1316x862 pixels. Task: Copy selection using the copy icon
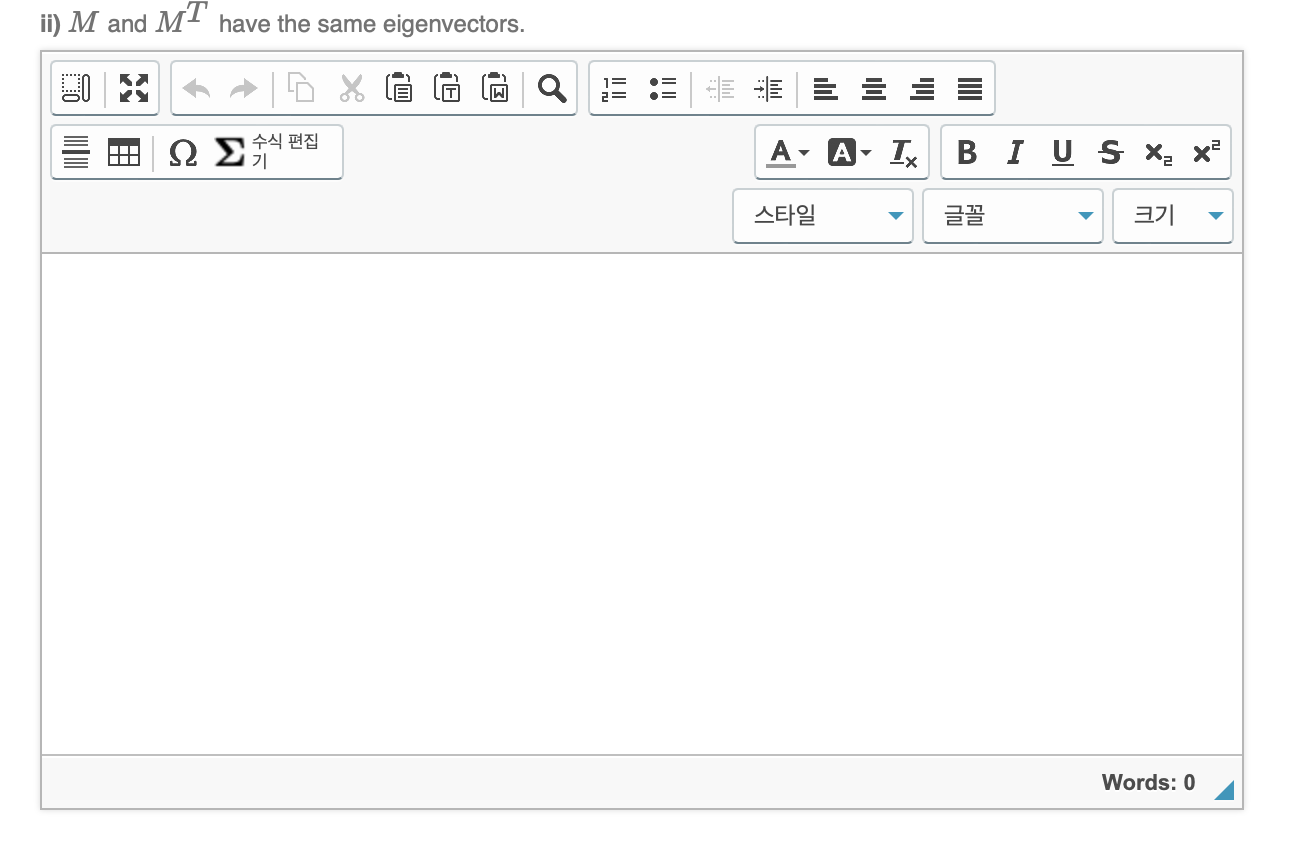pyautogui.click(x=301, y=88)
